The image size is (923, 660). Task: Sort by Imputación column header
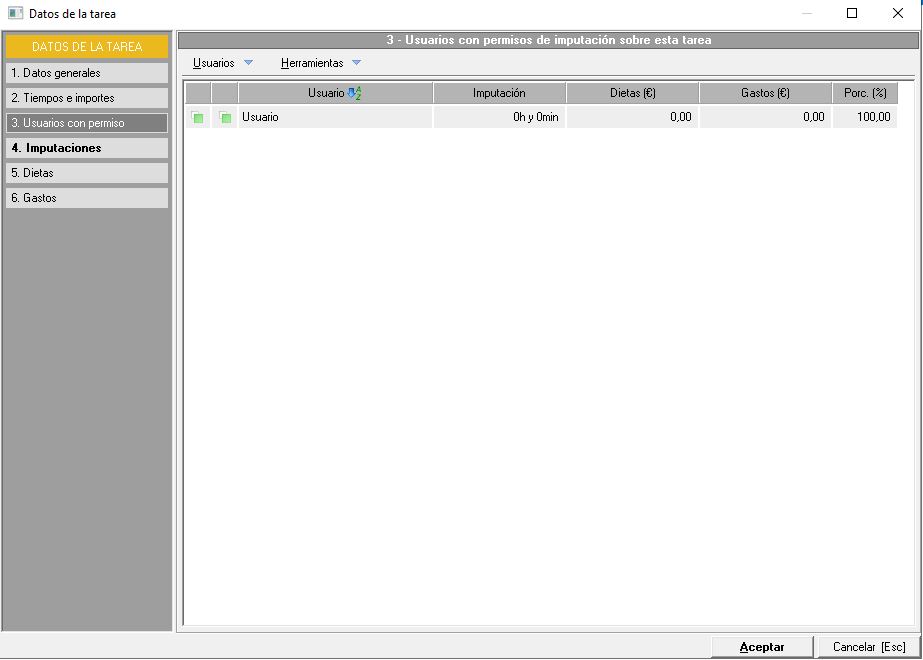[x=499, y=93]
